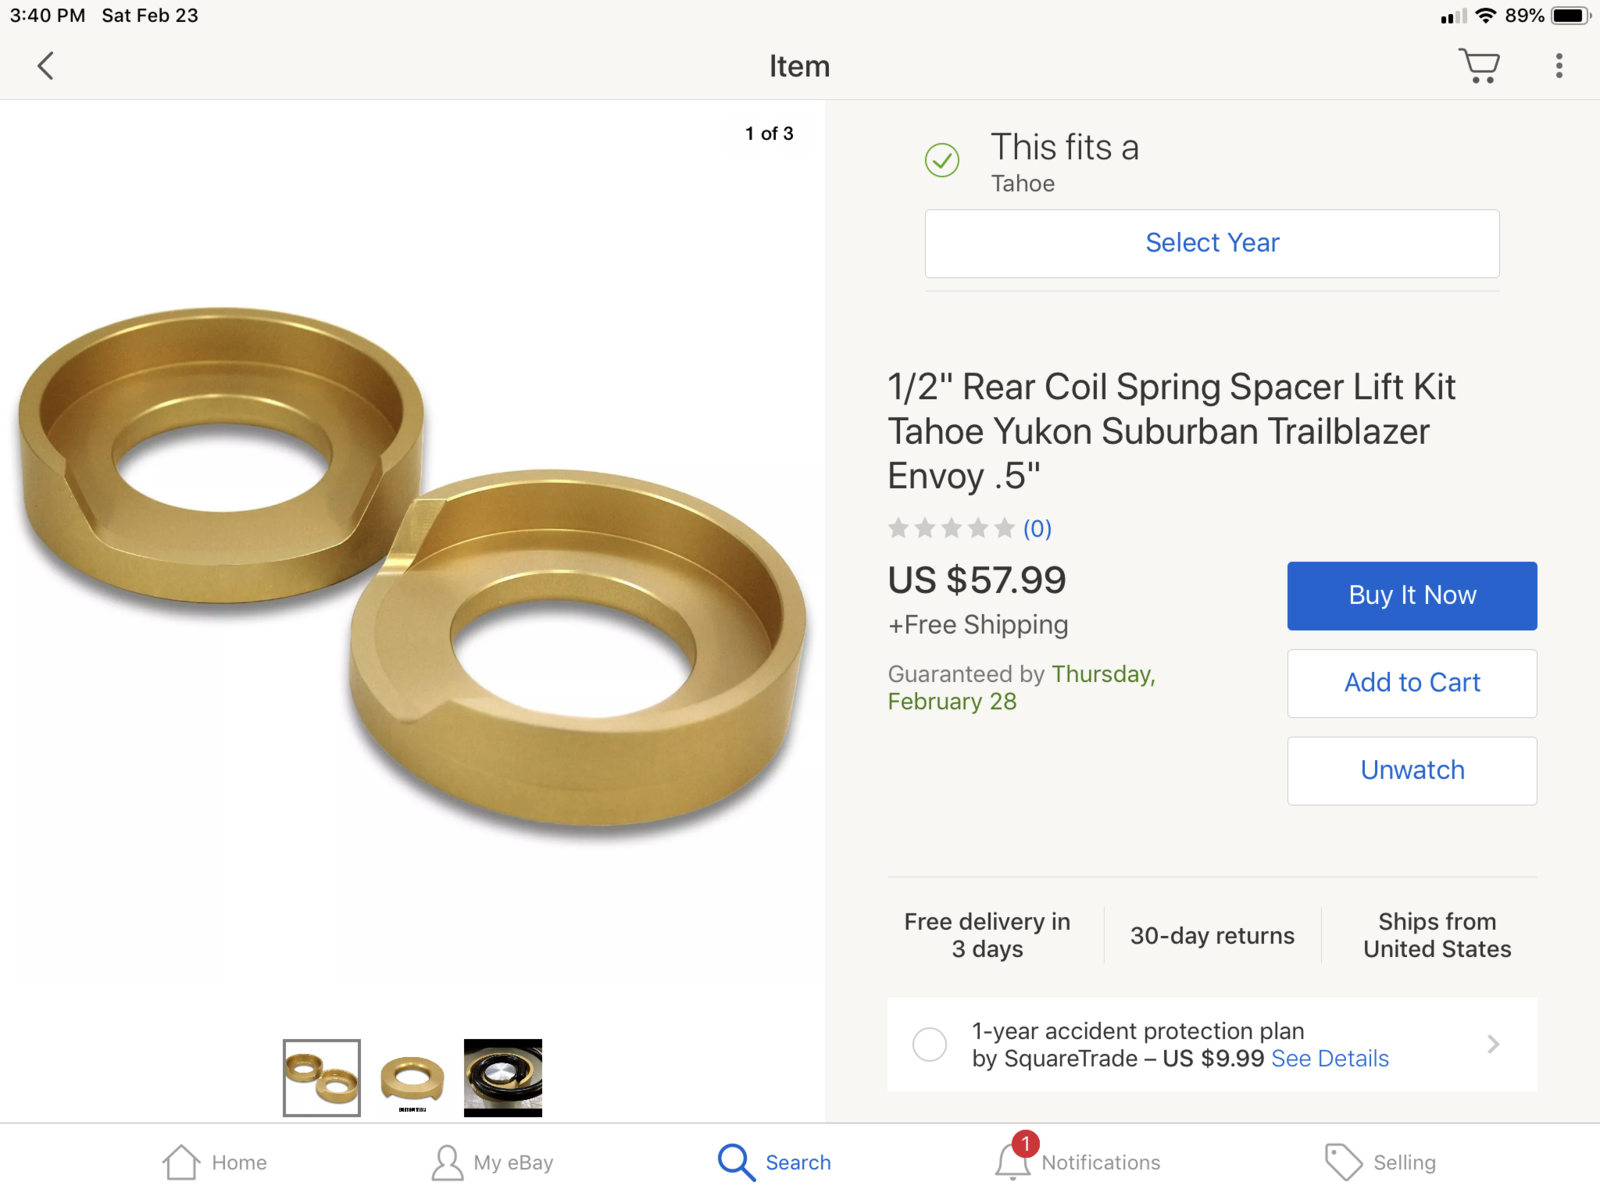Select the third product thumbnail with black ring
This screenshot has height=1200, width=1600.
pyautogui.click(x=503, y=1078)
